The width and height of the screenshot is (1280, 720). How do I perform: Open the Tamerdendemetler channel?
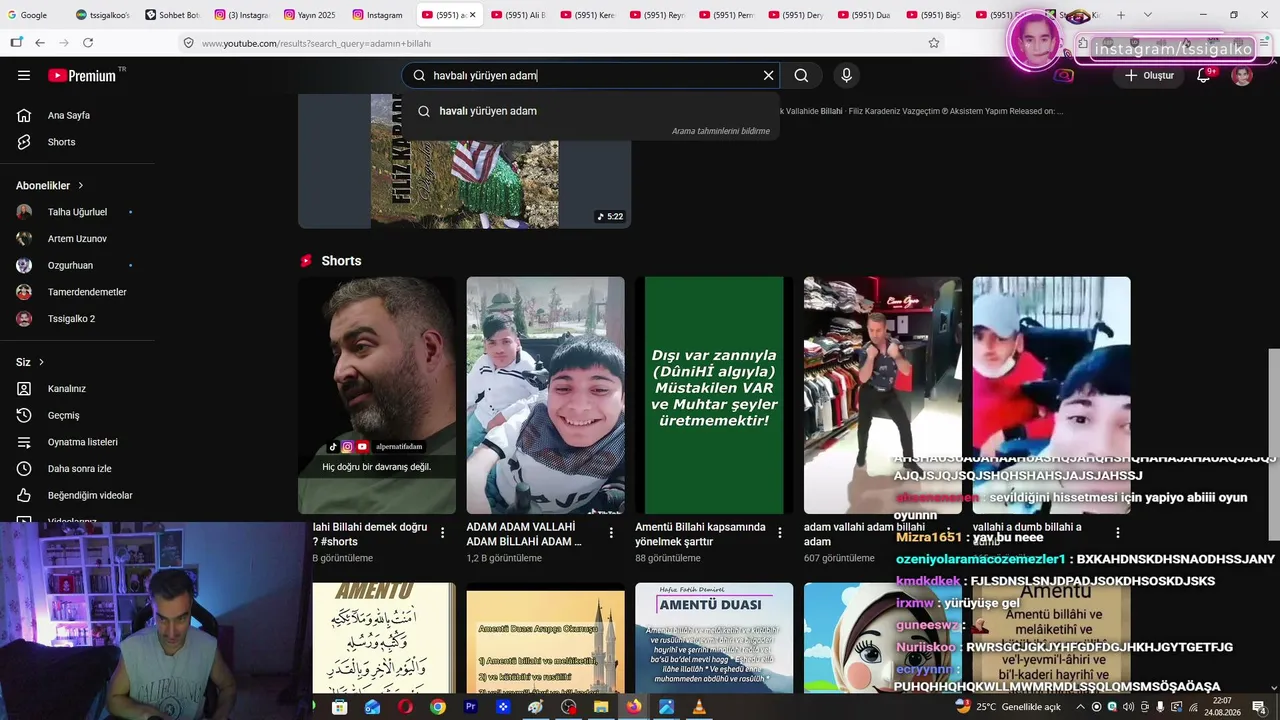[77, 292]
